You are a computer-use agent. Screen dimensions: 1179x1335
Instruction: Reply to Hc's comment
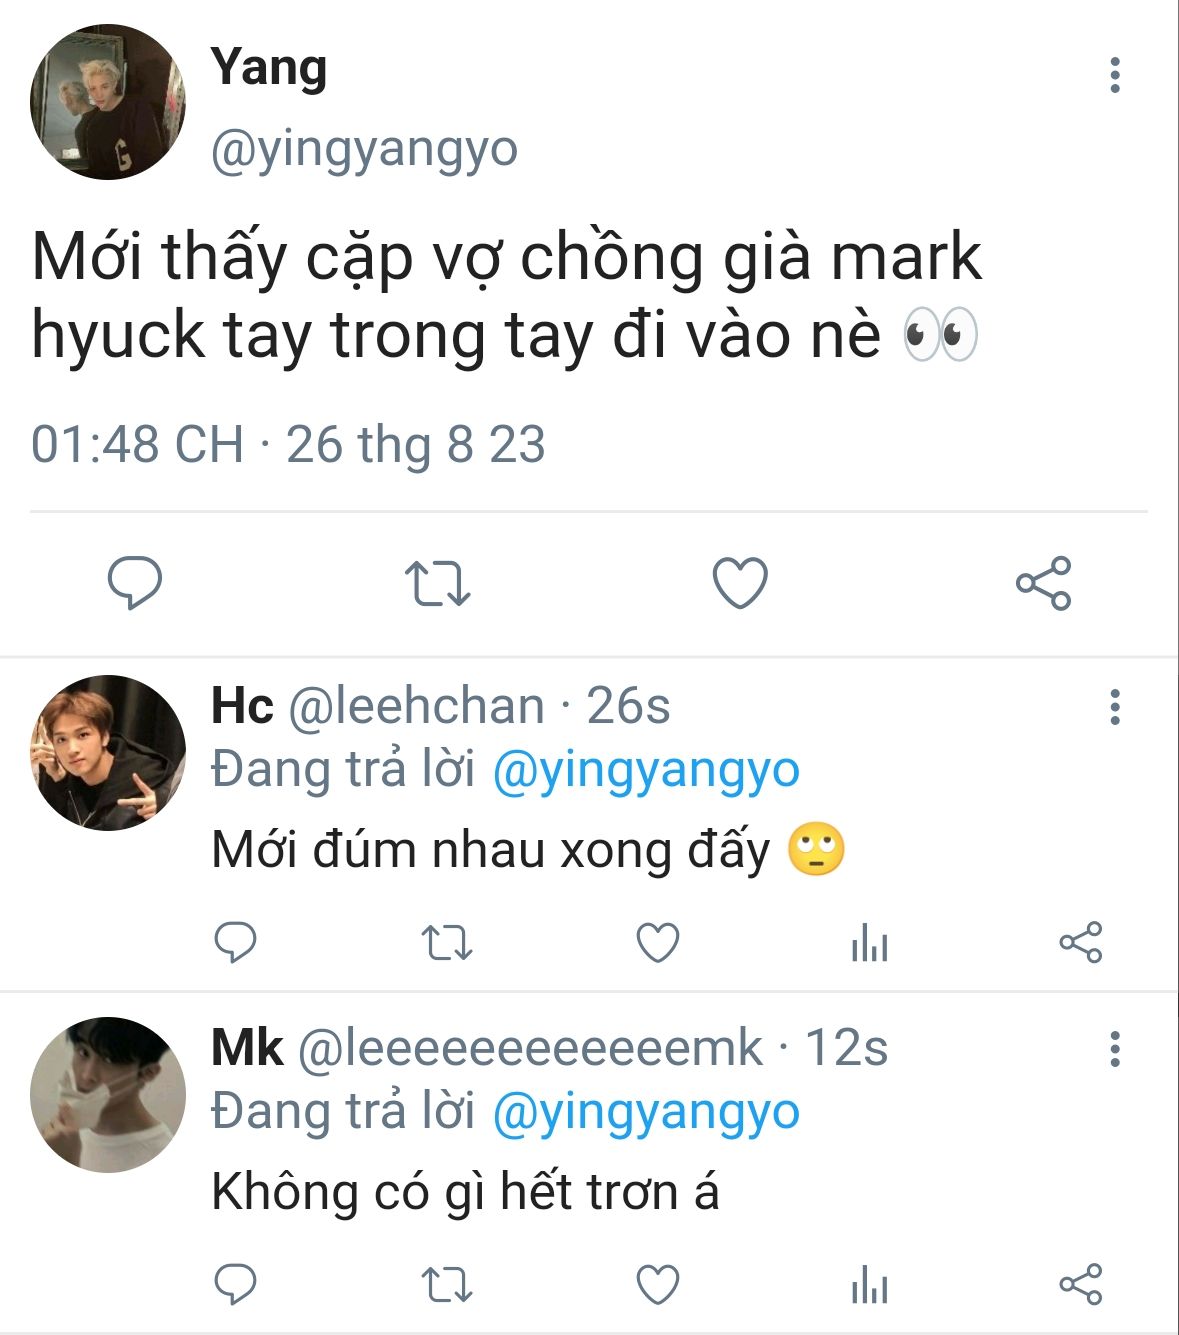click(x=236, y=942)
